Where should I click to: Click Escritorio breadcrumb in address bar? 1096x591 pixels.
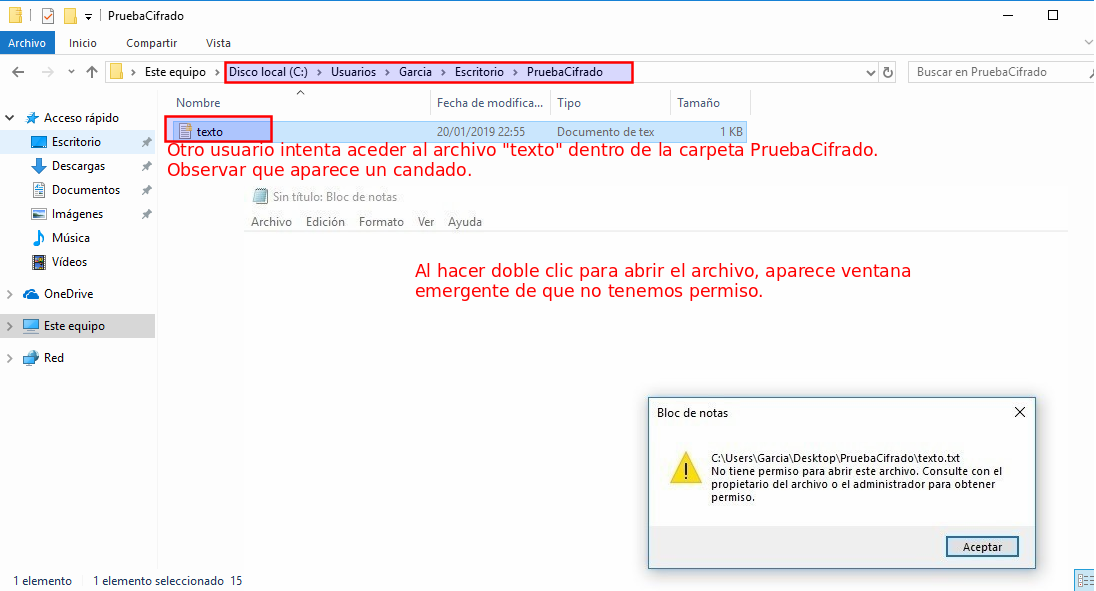[479, 72]
